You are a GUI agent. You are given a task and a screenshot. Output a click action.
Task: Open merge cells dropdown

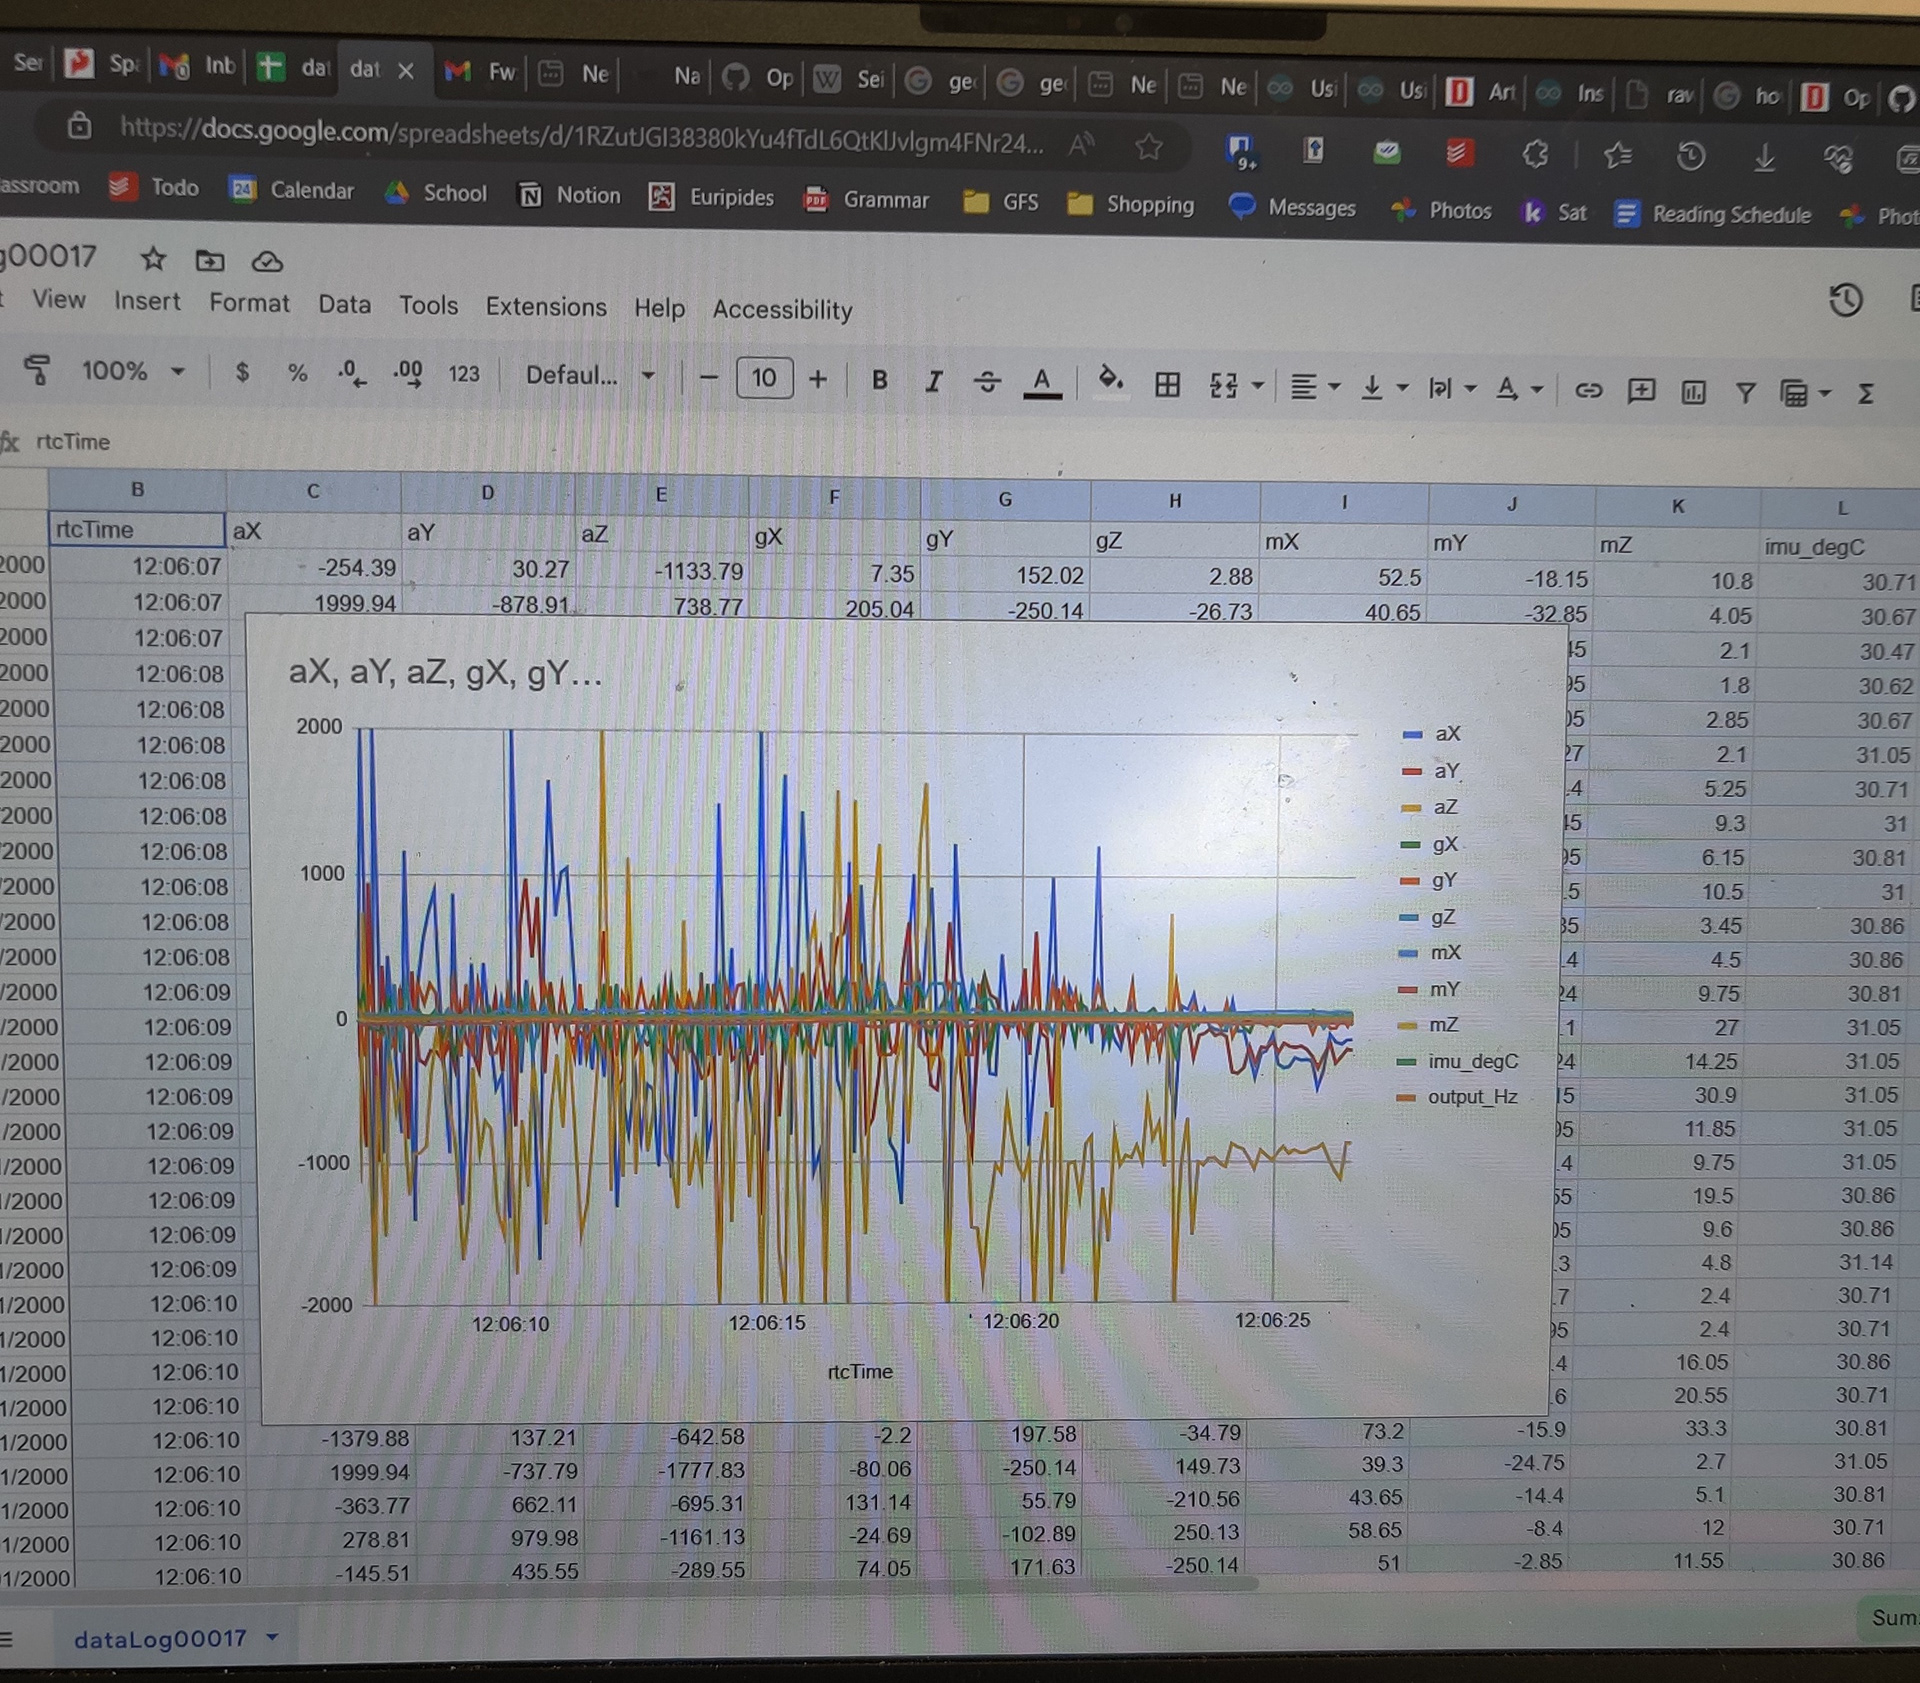tap(1236, 385)
